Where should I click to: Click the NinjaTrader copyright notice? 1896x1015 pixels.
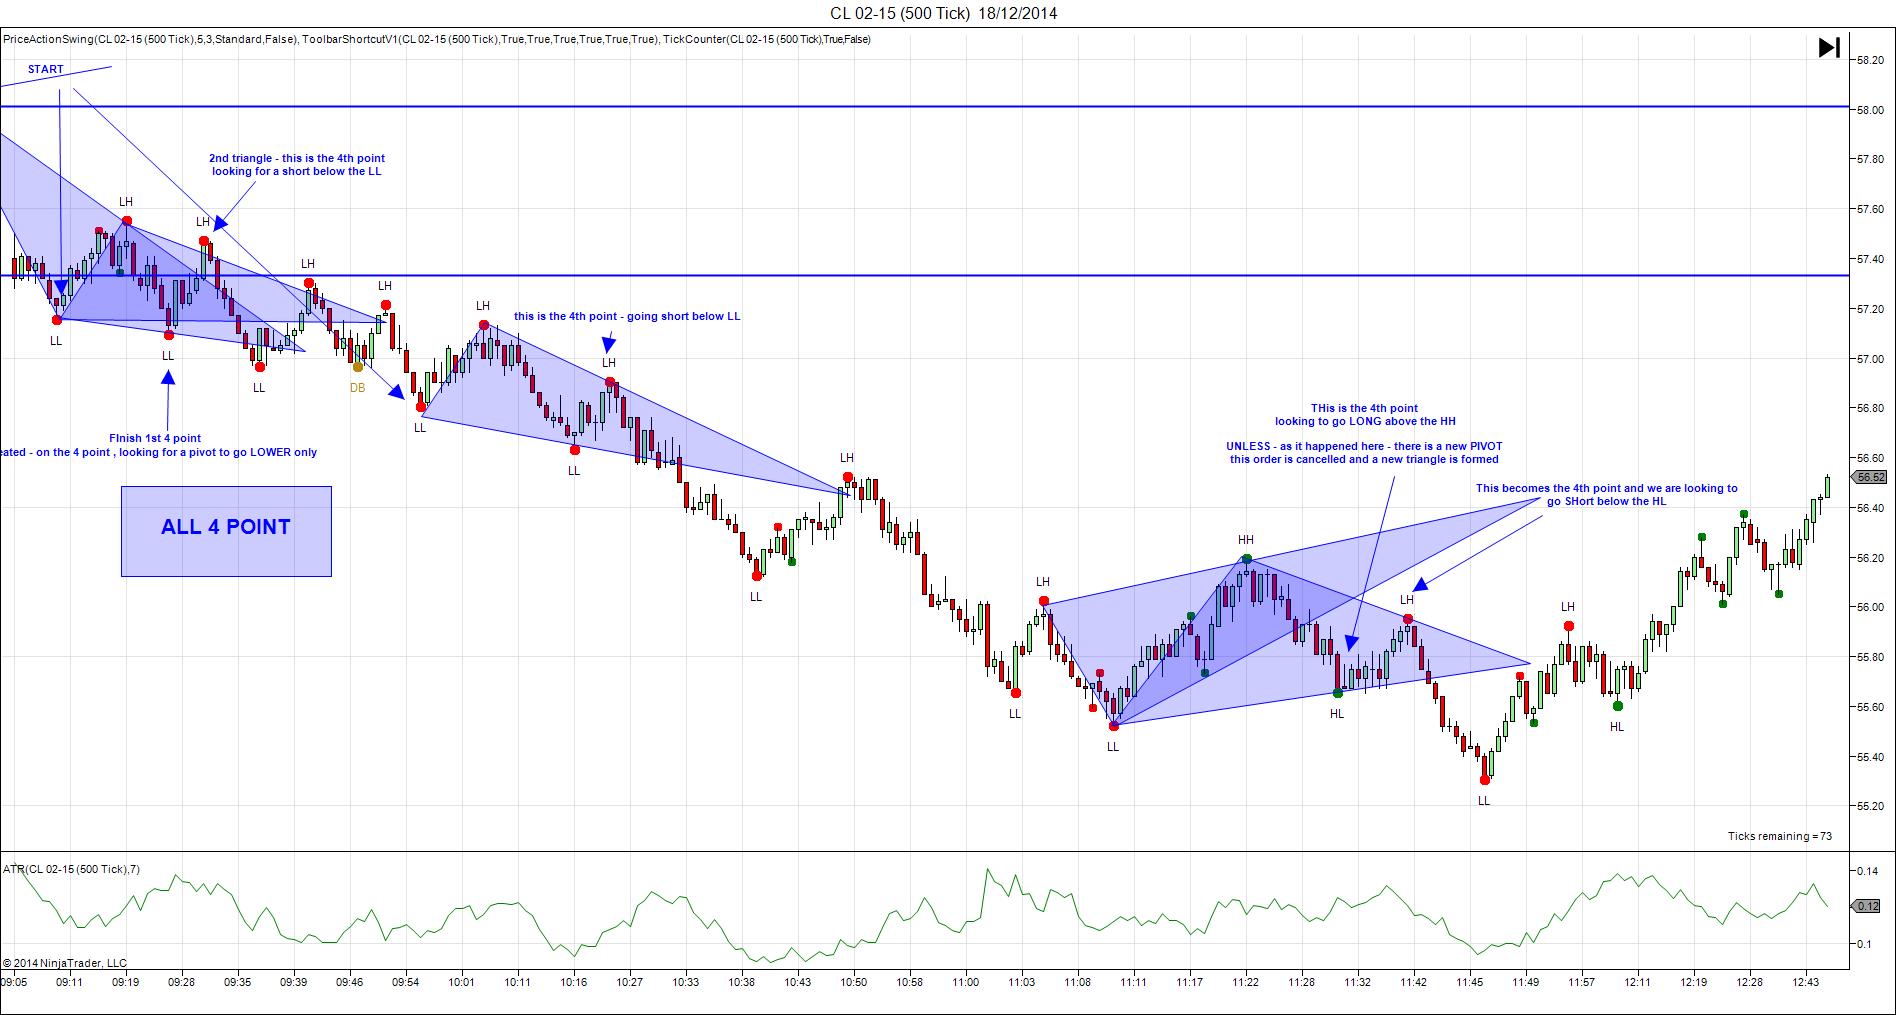coord(65,963)
